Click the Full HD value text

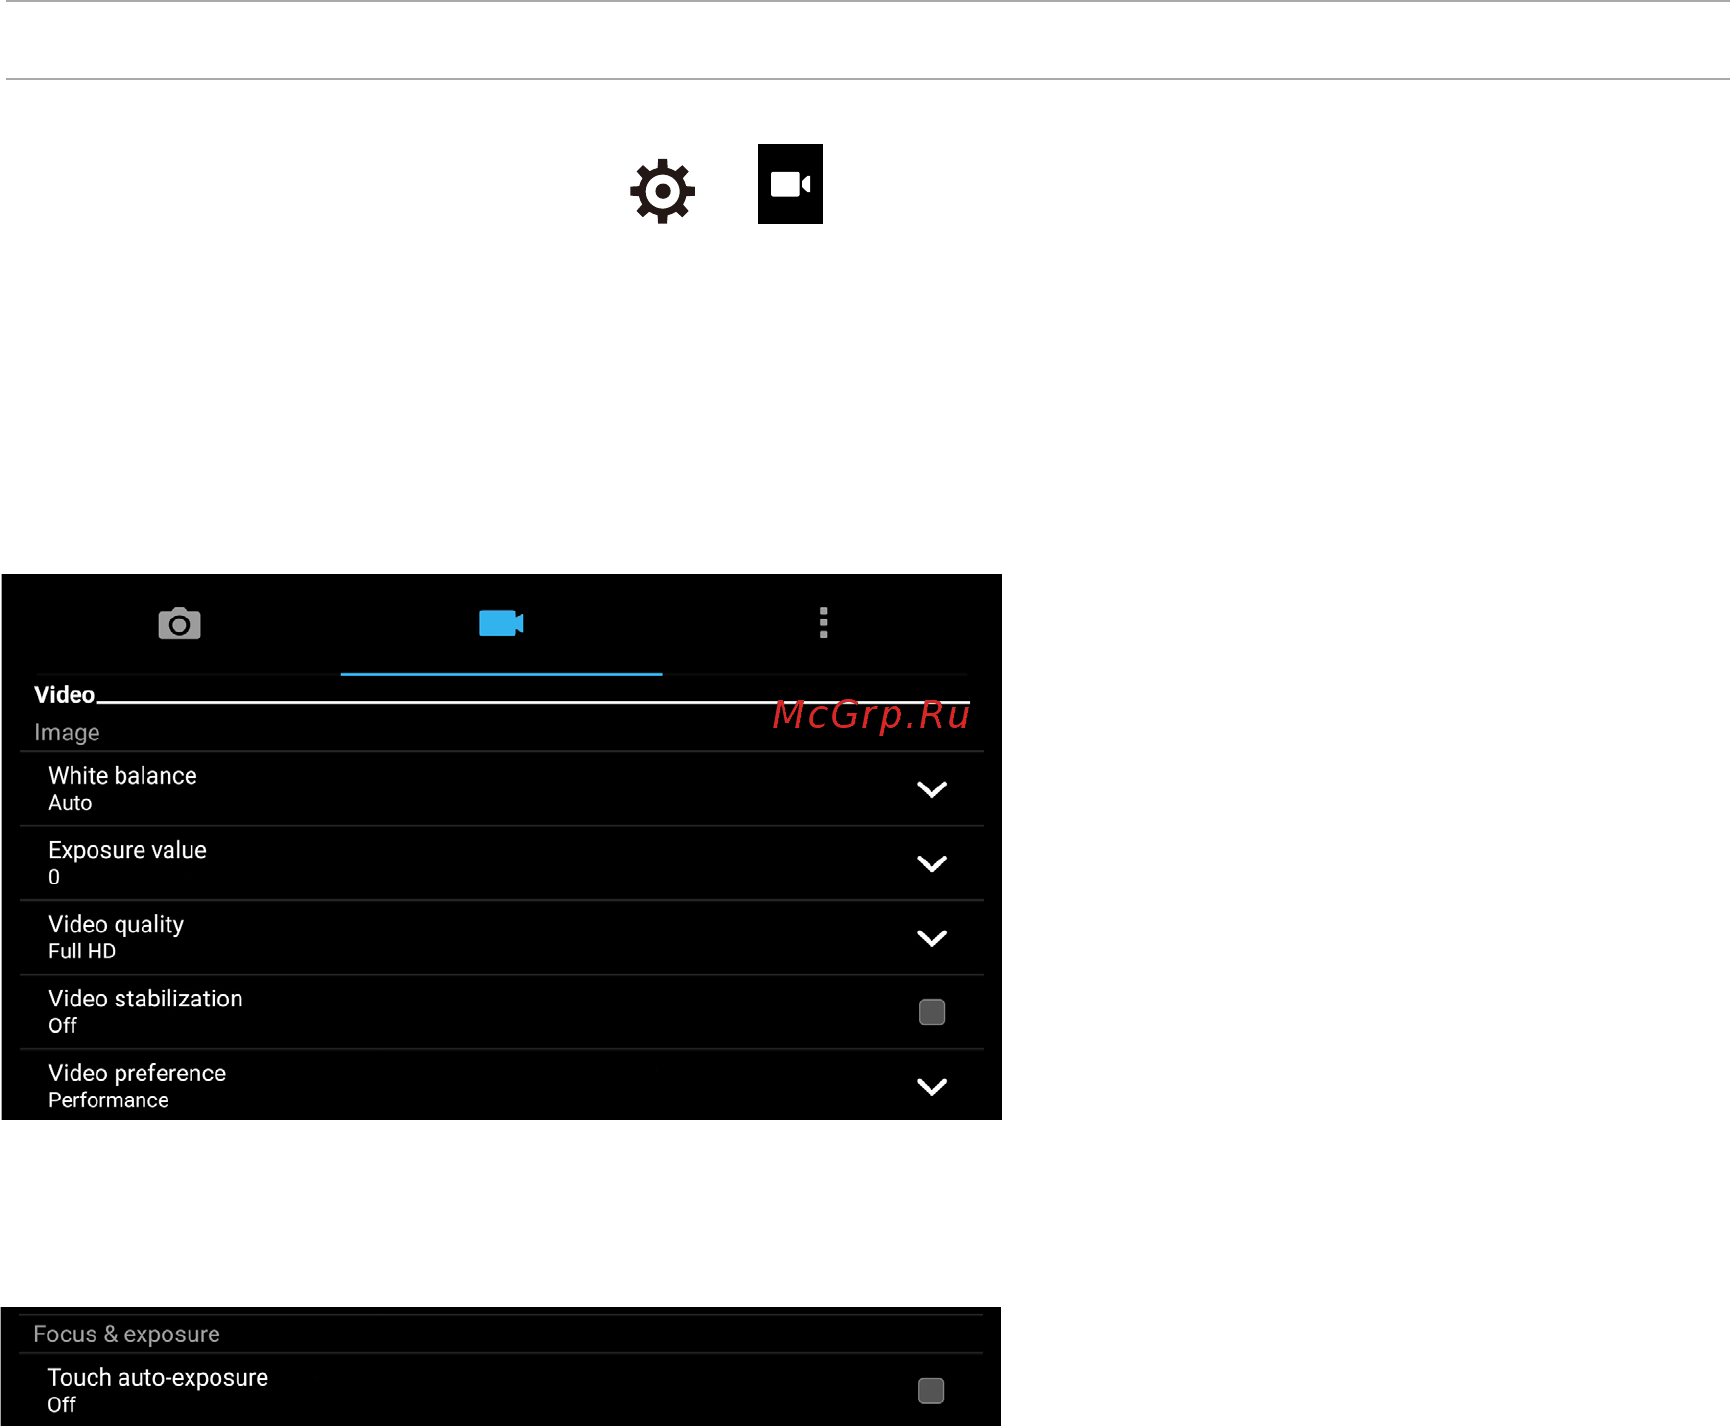[82, 951]
